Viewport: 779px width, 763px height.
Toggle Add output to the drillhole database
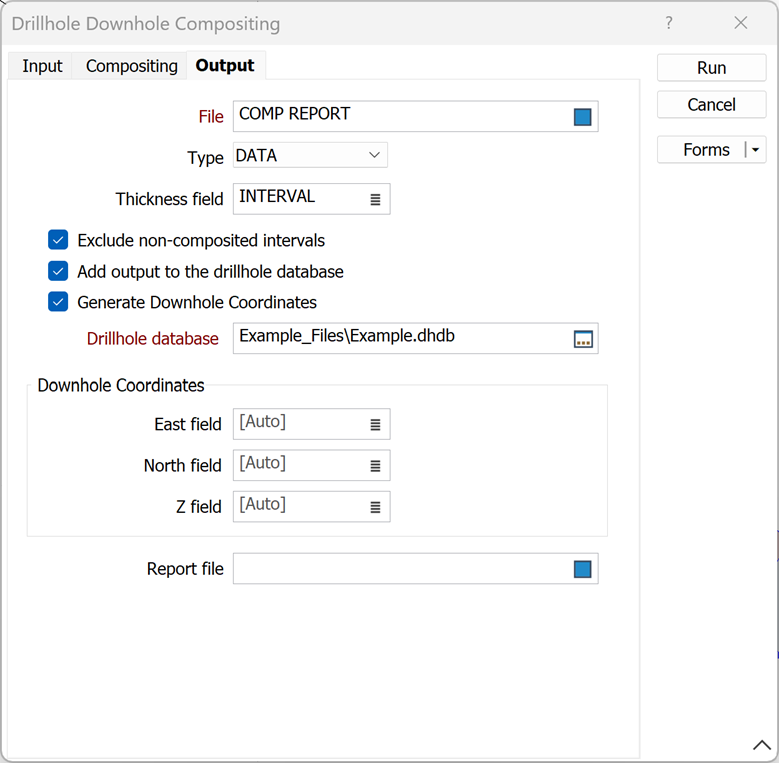(x=58, y=271)
